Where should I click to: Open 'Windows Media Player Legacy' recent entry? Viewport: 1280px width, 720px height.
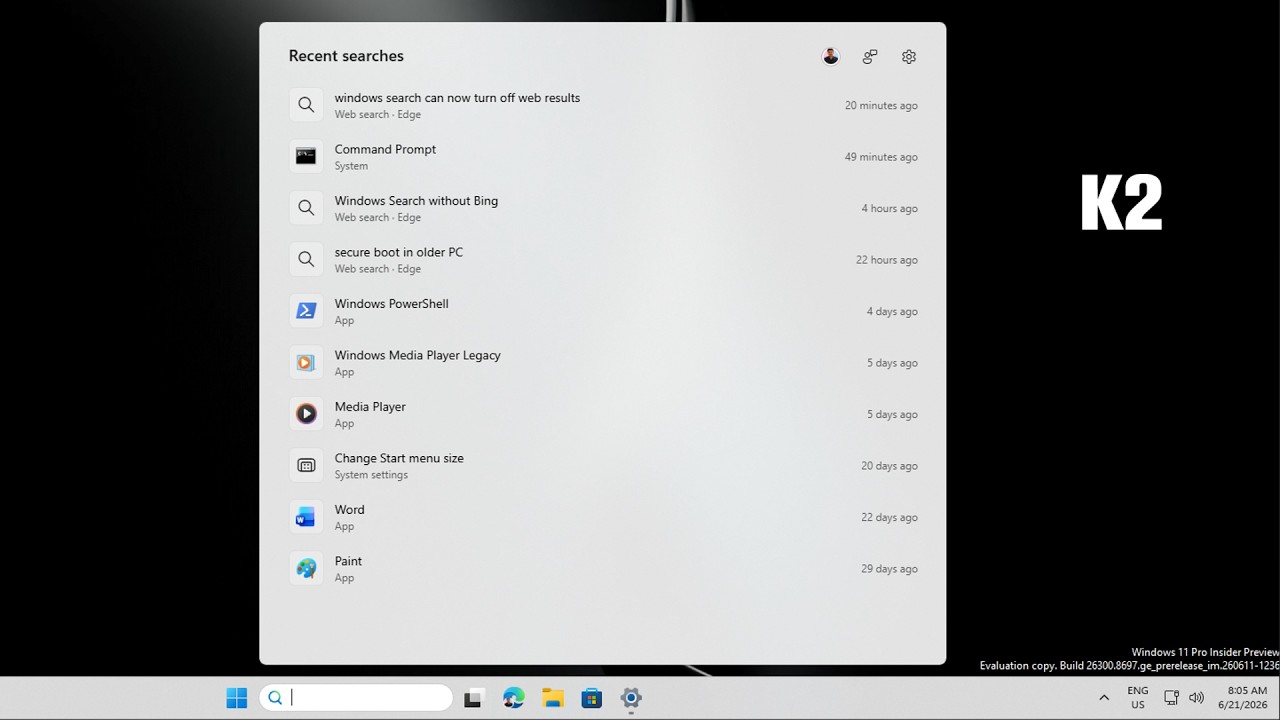603,363
